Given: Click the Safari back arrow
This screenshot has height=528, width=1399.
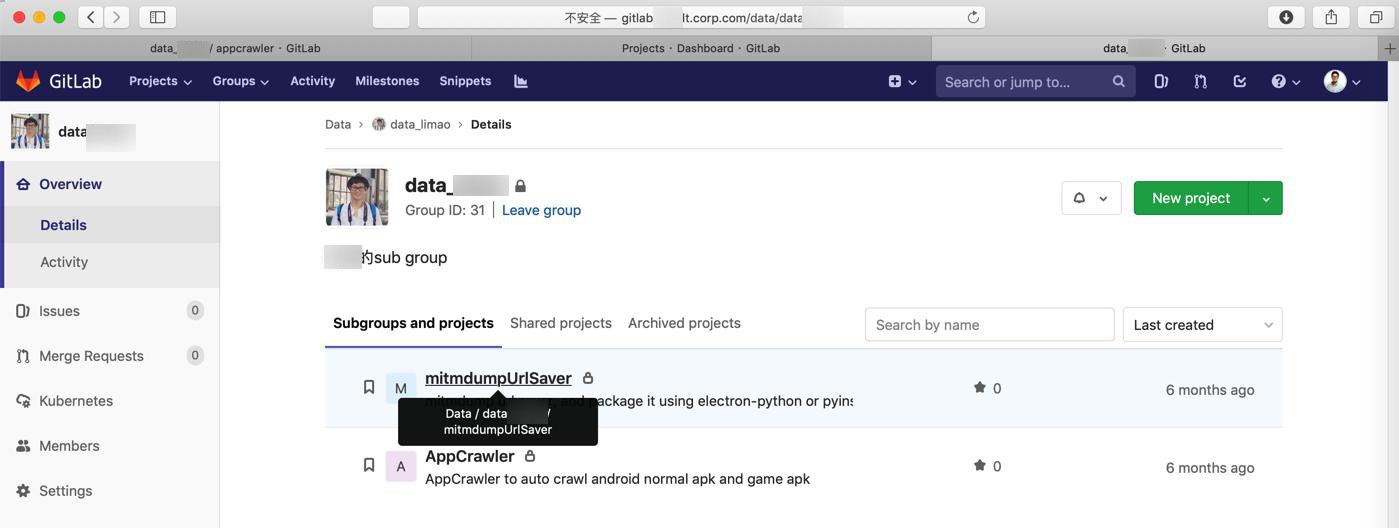Looking at the screenshot, I should point(91,17).
